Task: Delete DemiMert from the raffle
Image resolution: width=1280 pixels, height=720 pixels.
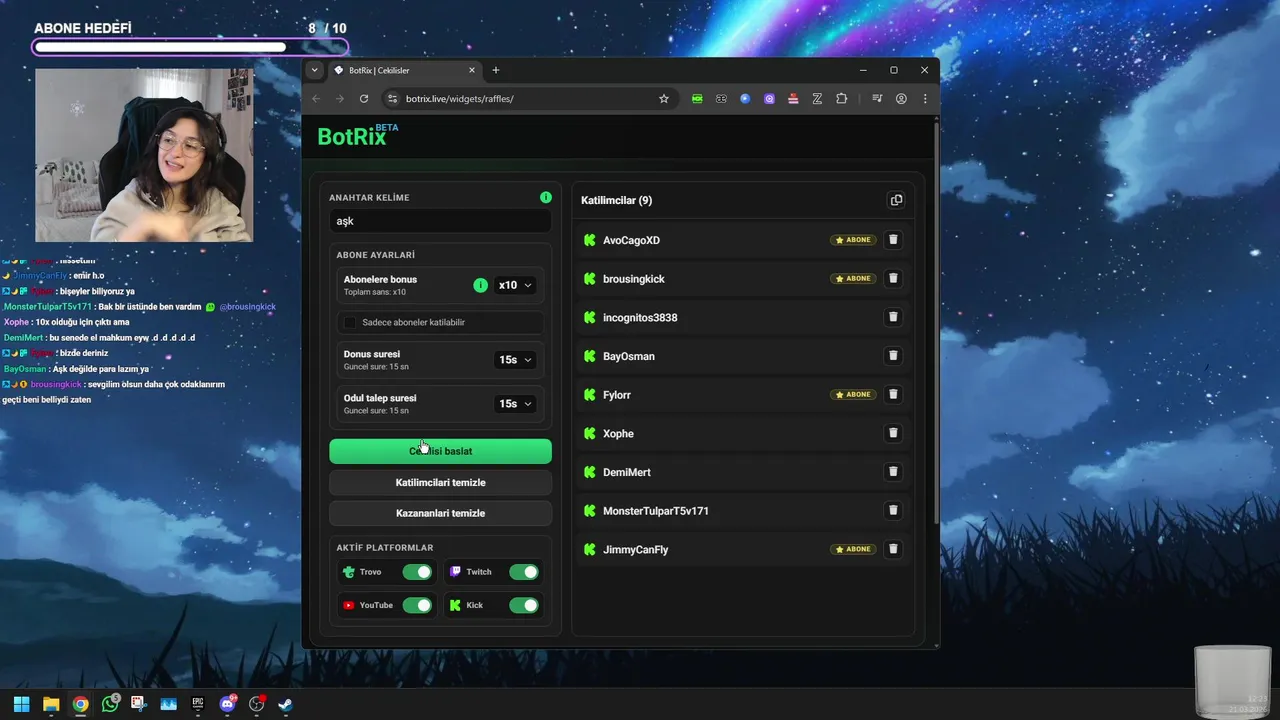Action: click(893, 472)
